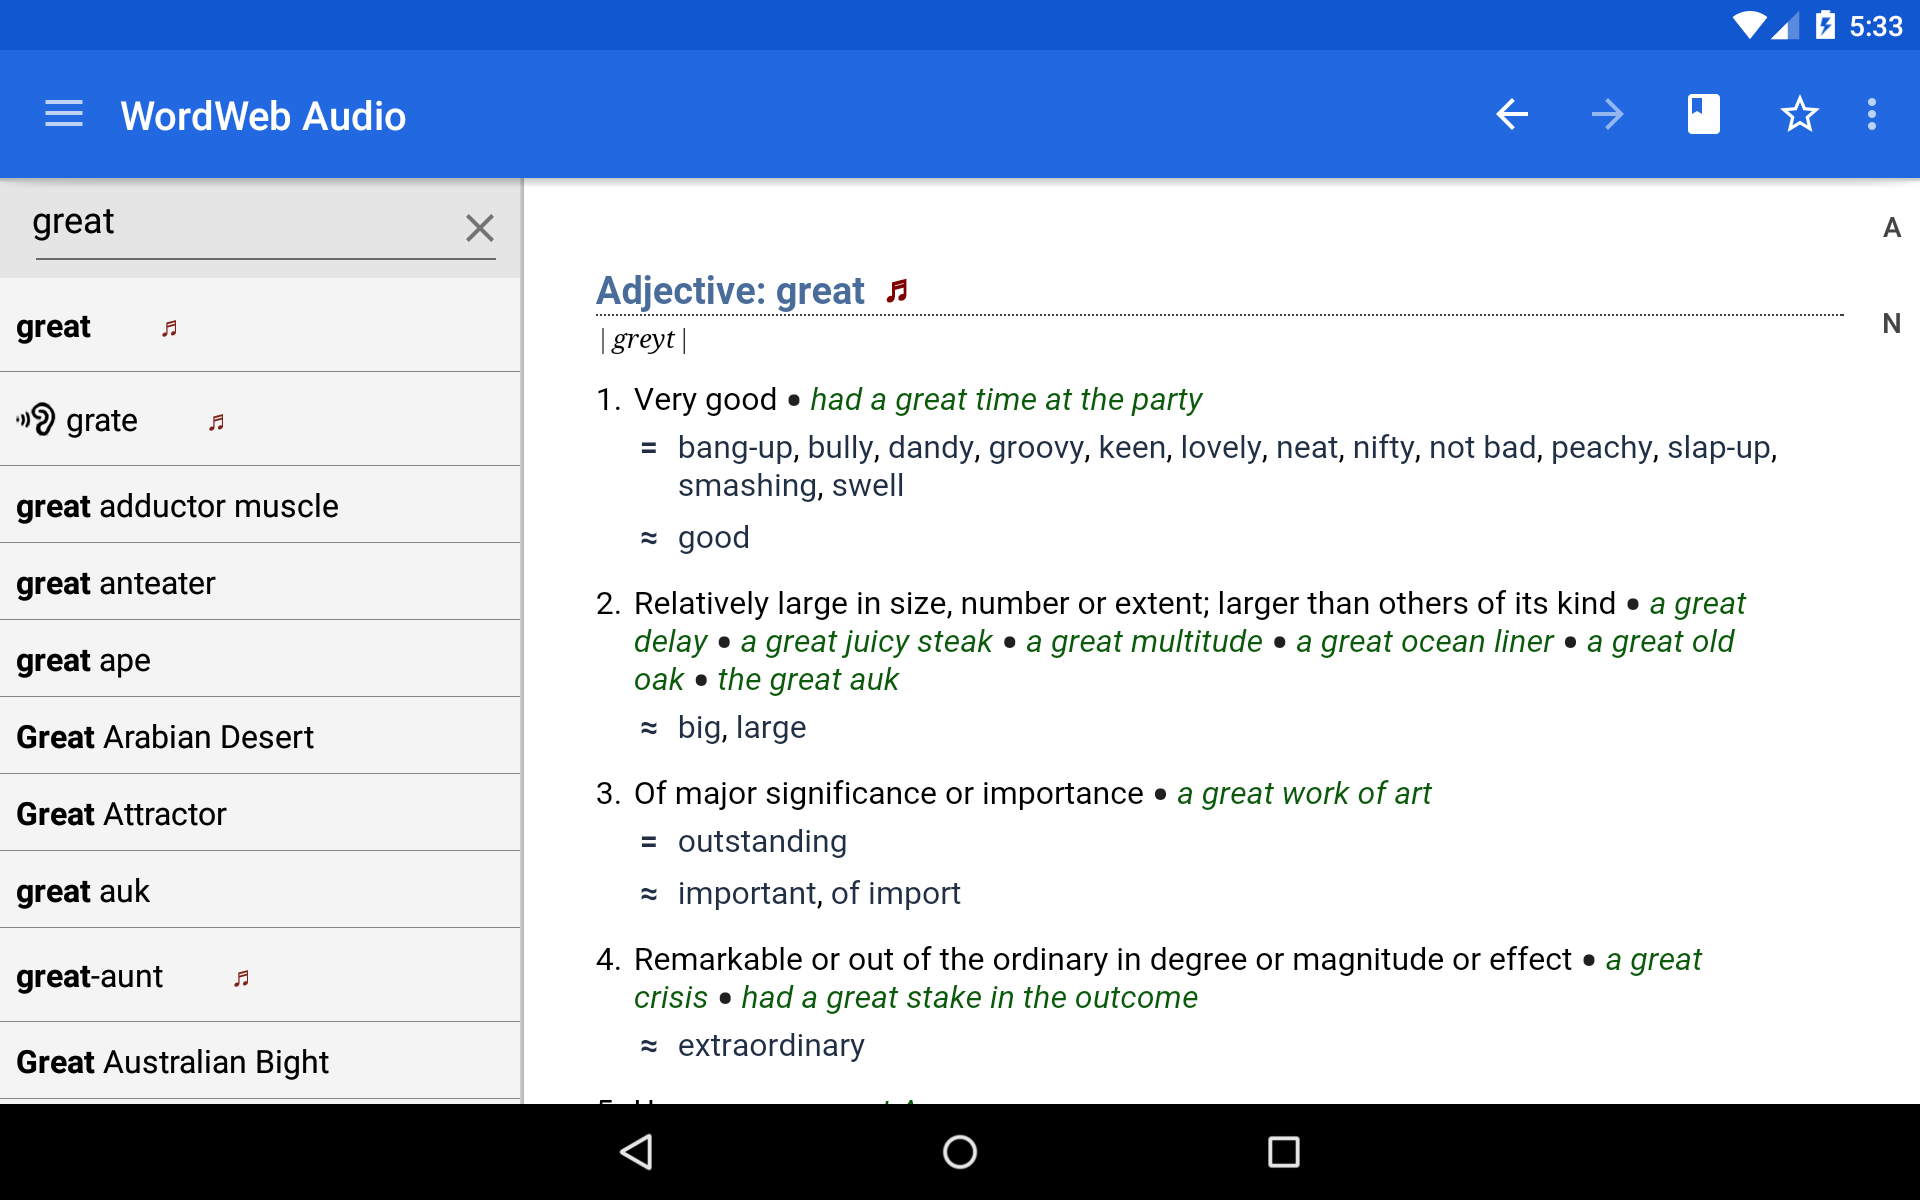Play audio icon in the great list row
The height and width of the screenshot is (1200, 1920).
tap(170, 328)
